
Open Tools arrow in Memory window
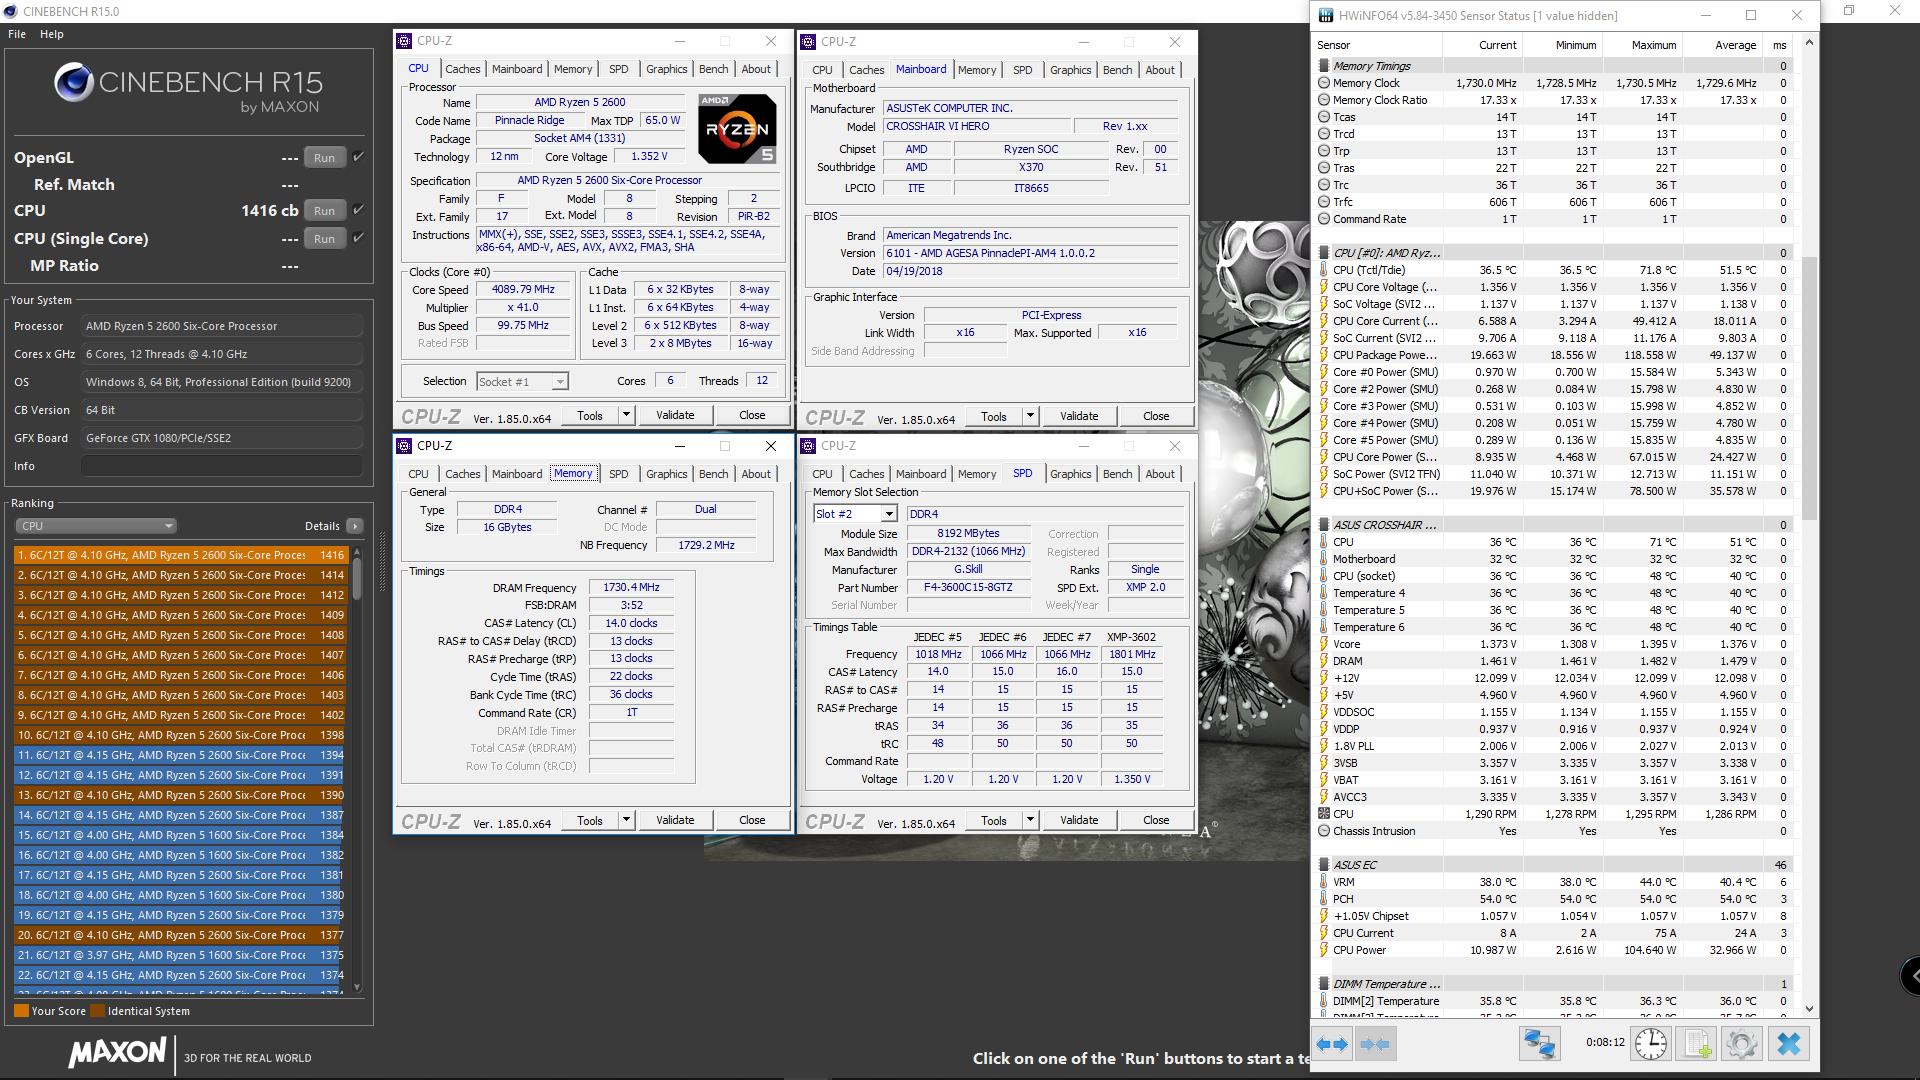(x=626, y=820)
